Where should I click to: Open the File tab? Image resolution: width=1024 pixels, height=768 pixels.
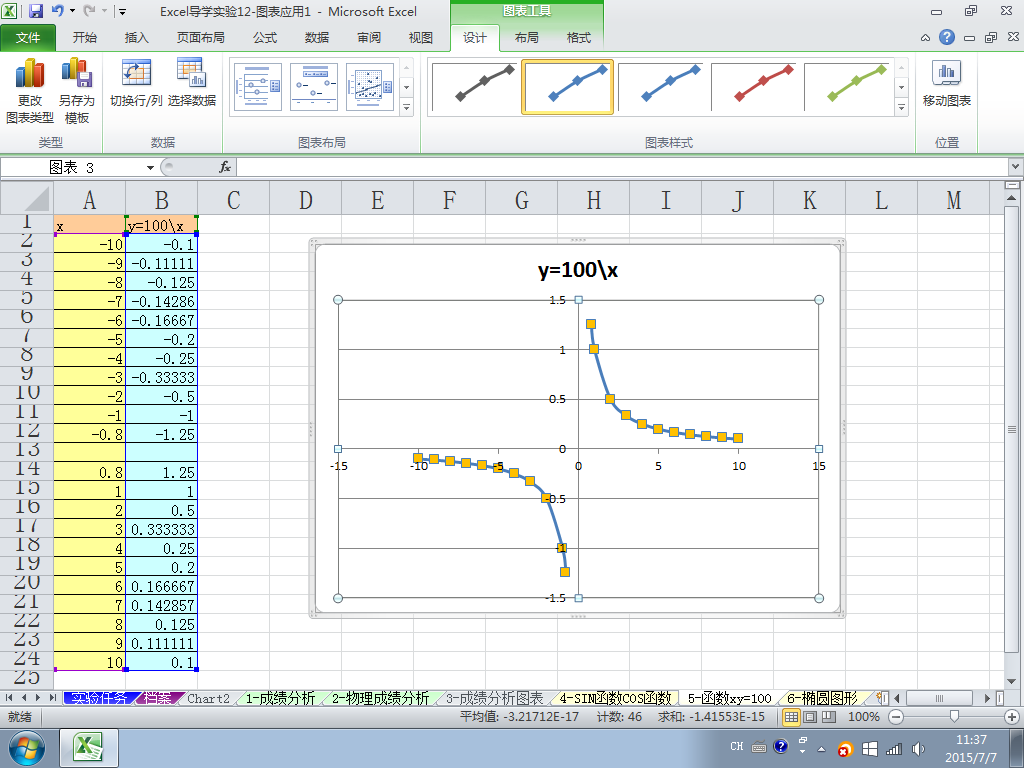[27, 37]
